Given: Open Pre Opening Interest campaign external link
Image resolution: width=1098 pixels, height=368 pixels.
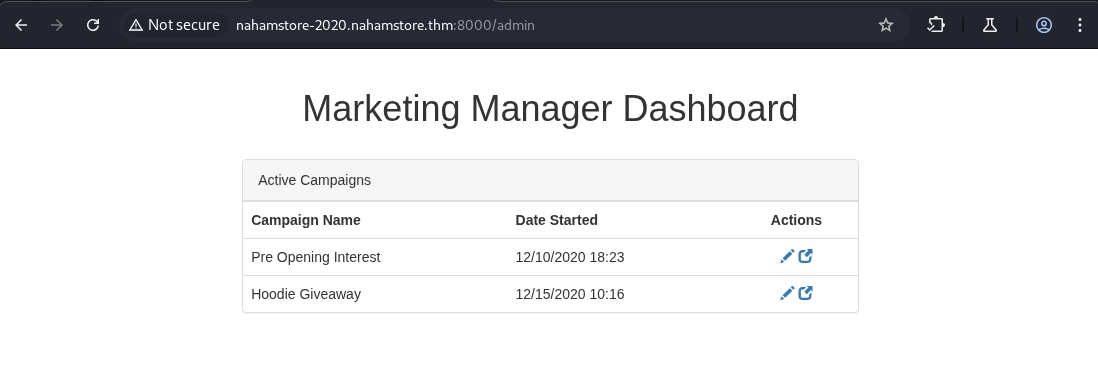Looking at the screenshot, I should (805, 256).
